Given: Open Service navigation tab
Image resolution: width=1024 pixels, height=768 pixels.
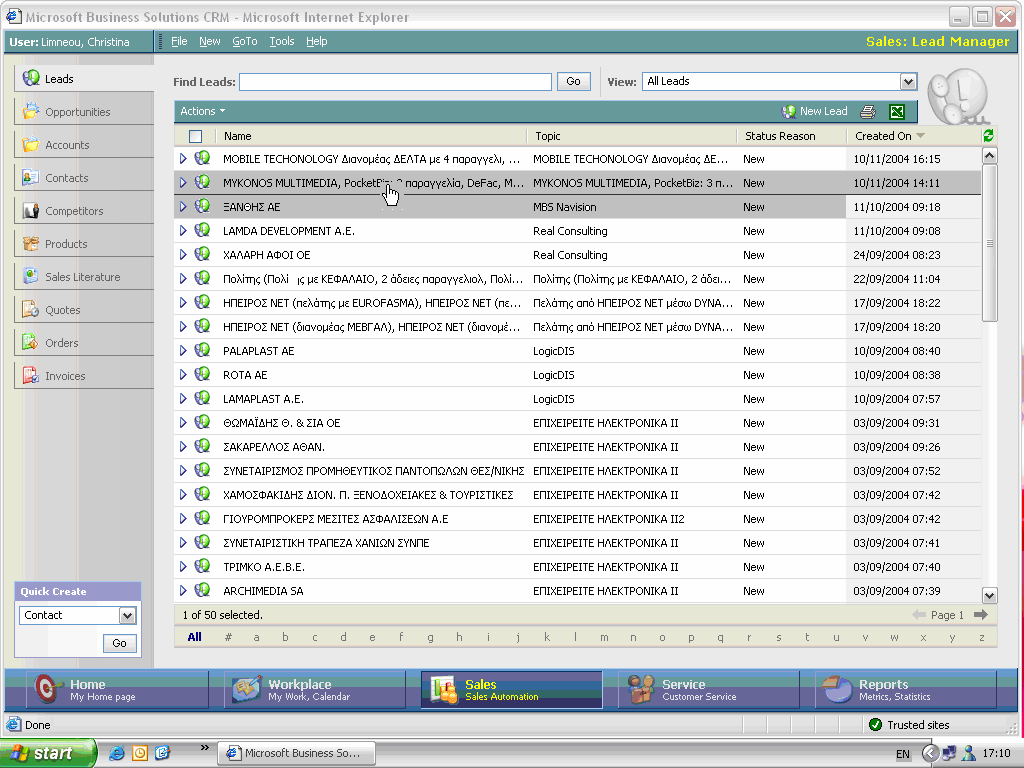Looking at the screenshot, I should pos(709,690).
